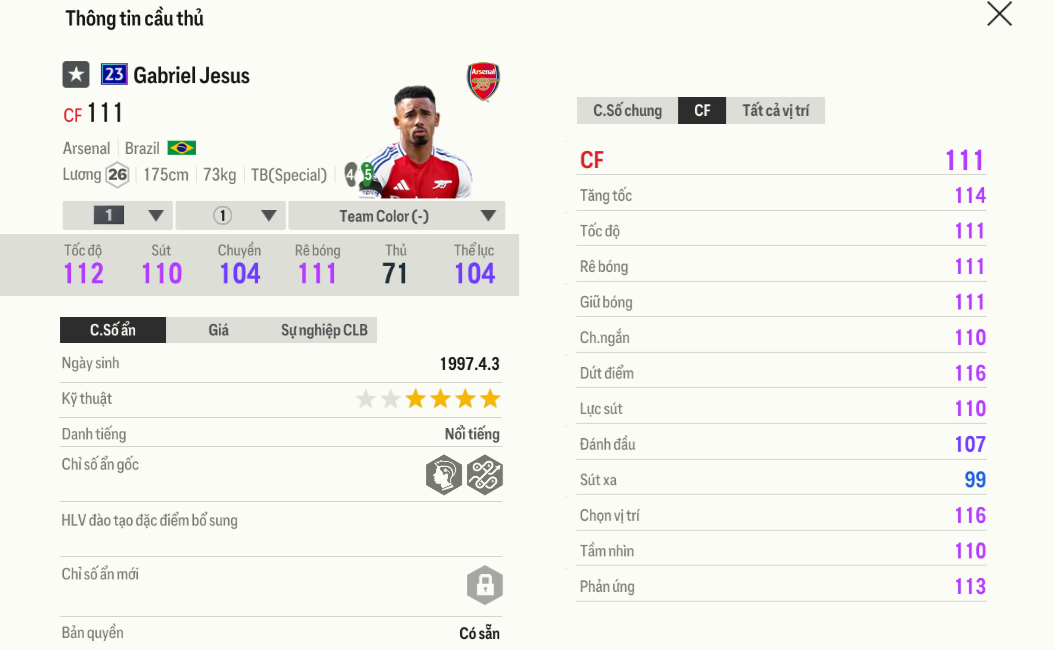The height and width of the screenshot is (650, 1055).
Task: Click the star favorite icon beside player number
Action: [x=75, y=74]
